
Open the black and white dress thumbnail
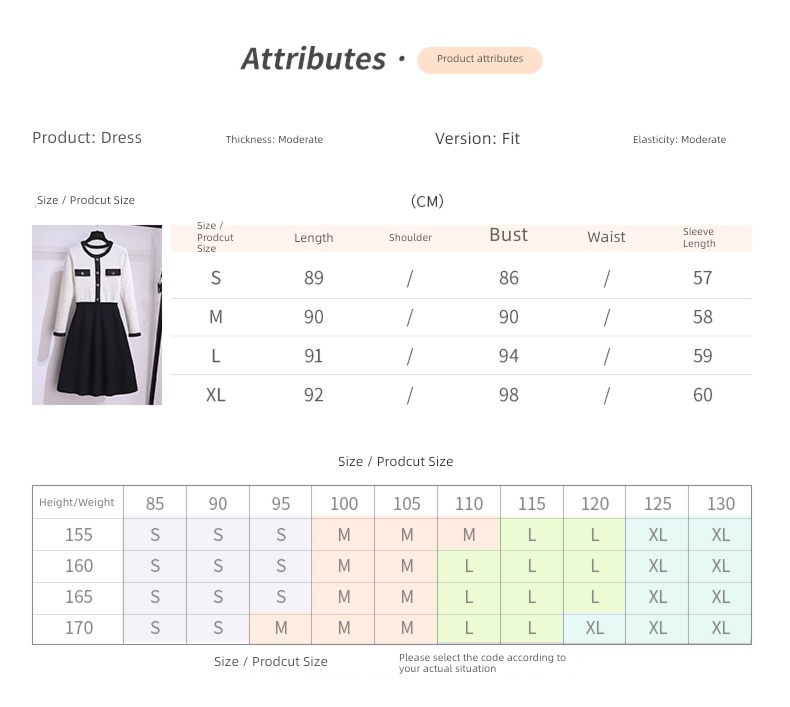click(x=97, y=314)
